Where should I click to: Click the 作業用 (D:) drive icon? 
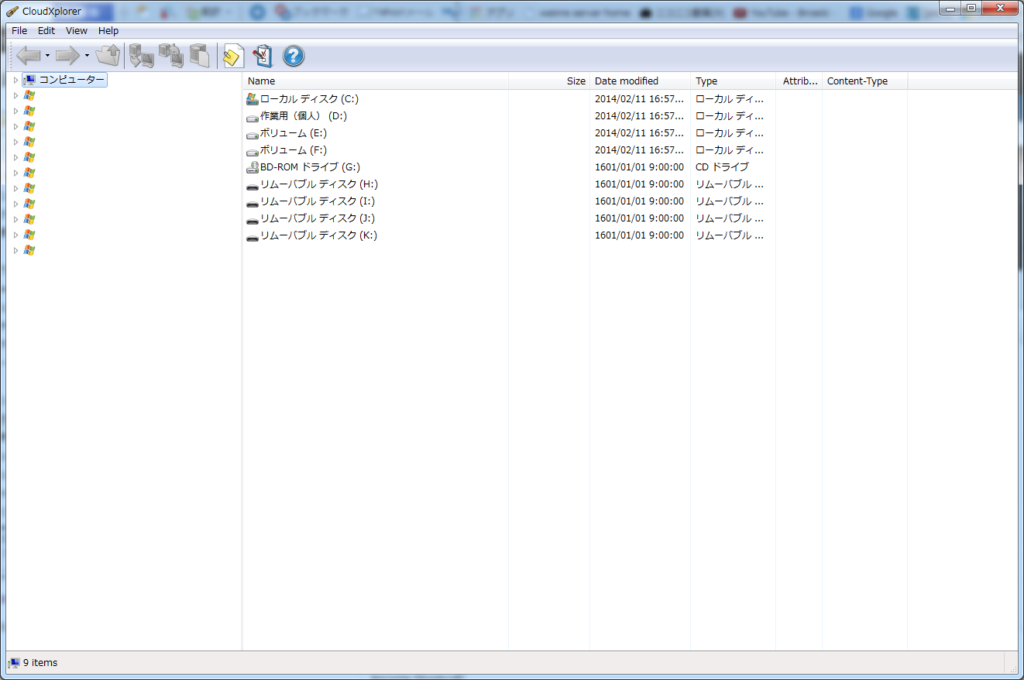(x=252, y=117)
